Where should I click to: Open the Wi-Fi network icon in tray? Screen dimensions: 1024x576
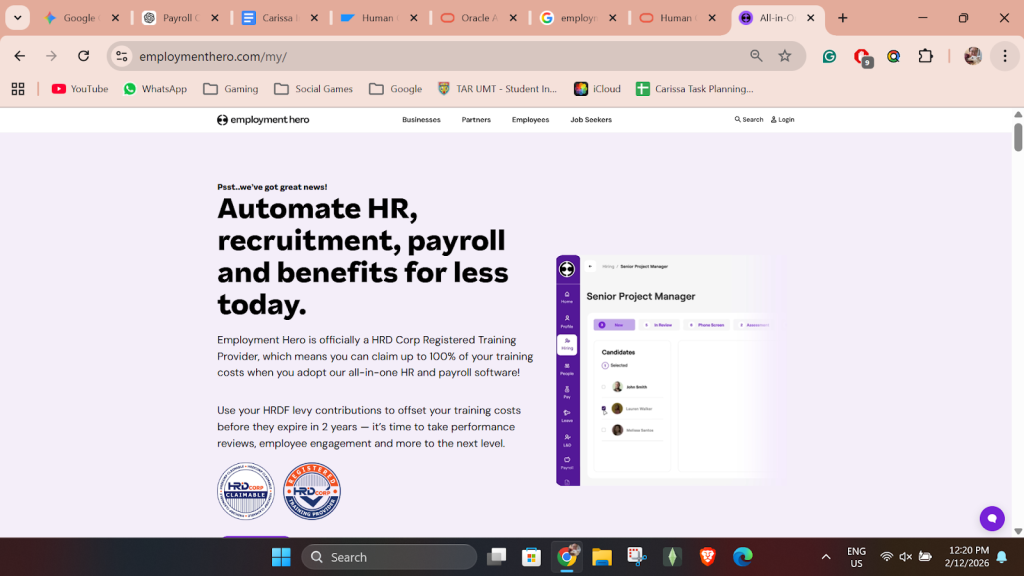pos(886,557)
